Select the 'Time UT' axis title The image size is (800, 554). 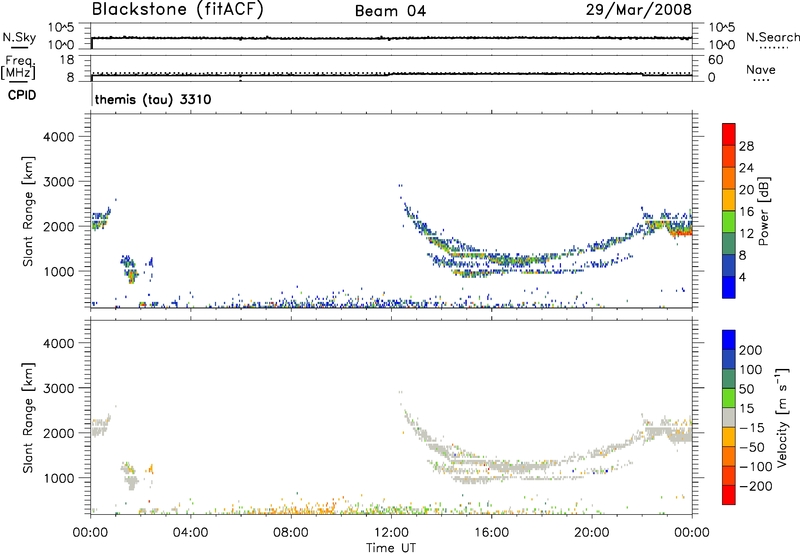(x=391, y=547)
